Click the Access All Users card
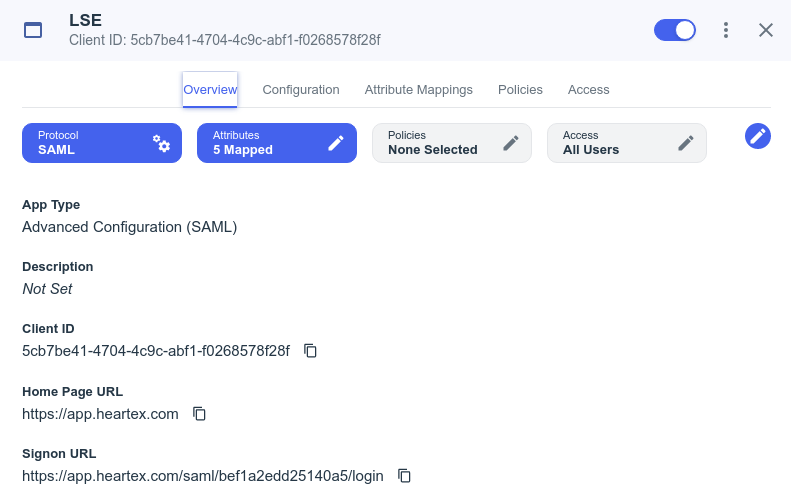 point(610,143)
